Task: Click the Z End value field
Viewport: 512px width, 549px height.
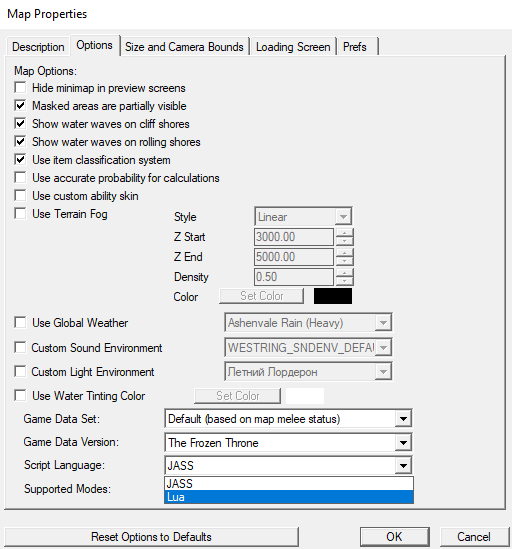Action: point(294,257)
